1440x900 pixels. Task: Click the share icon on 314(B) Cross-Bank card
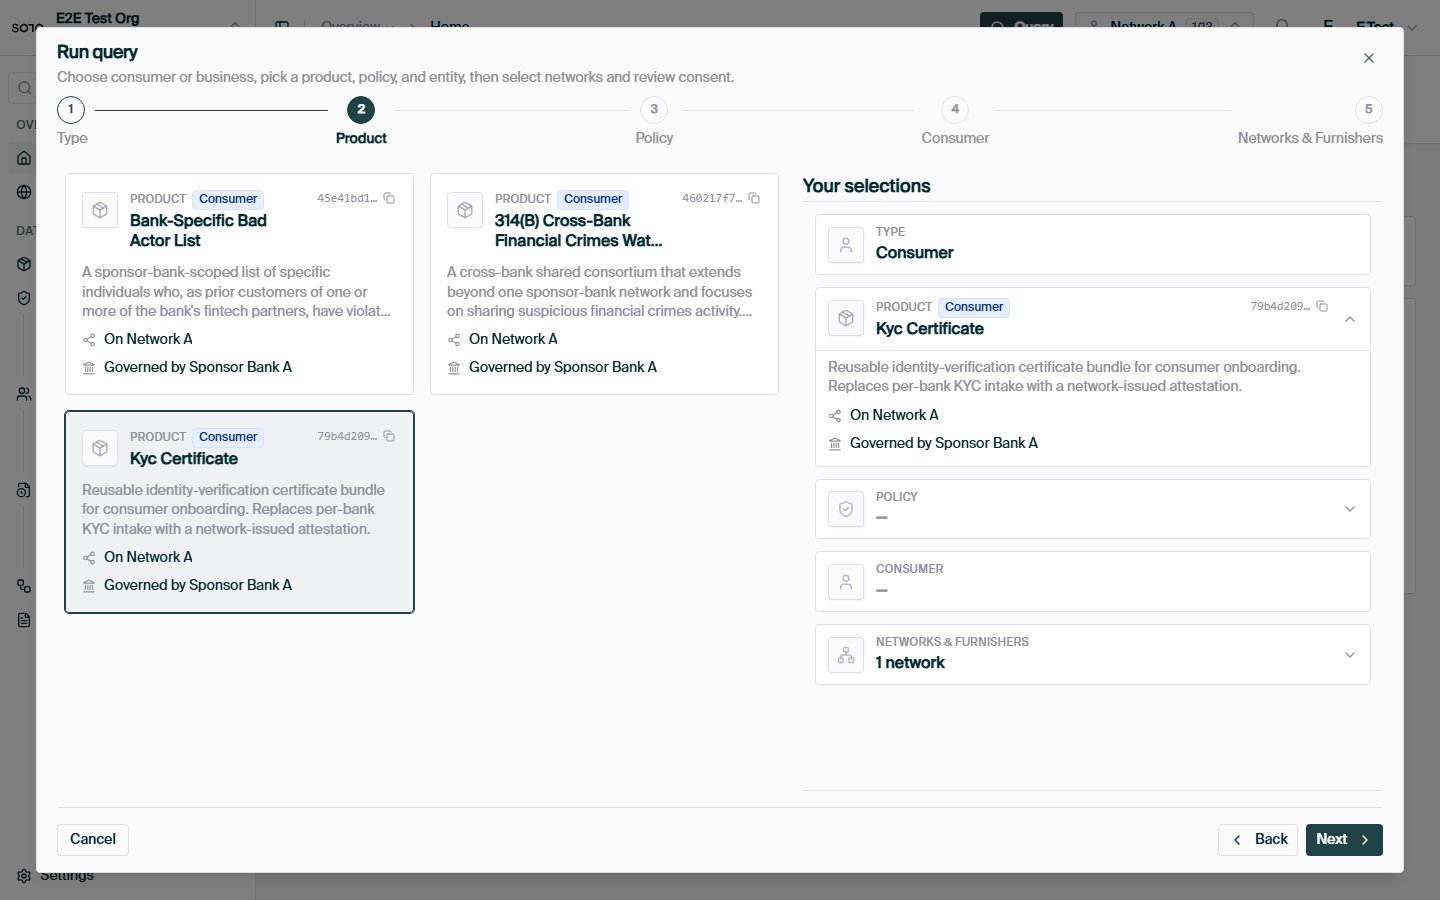tap(454, 340)
